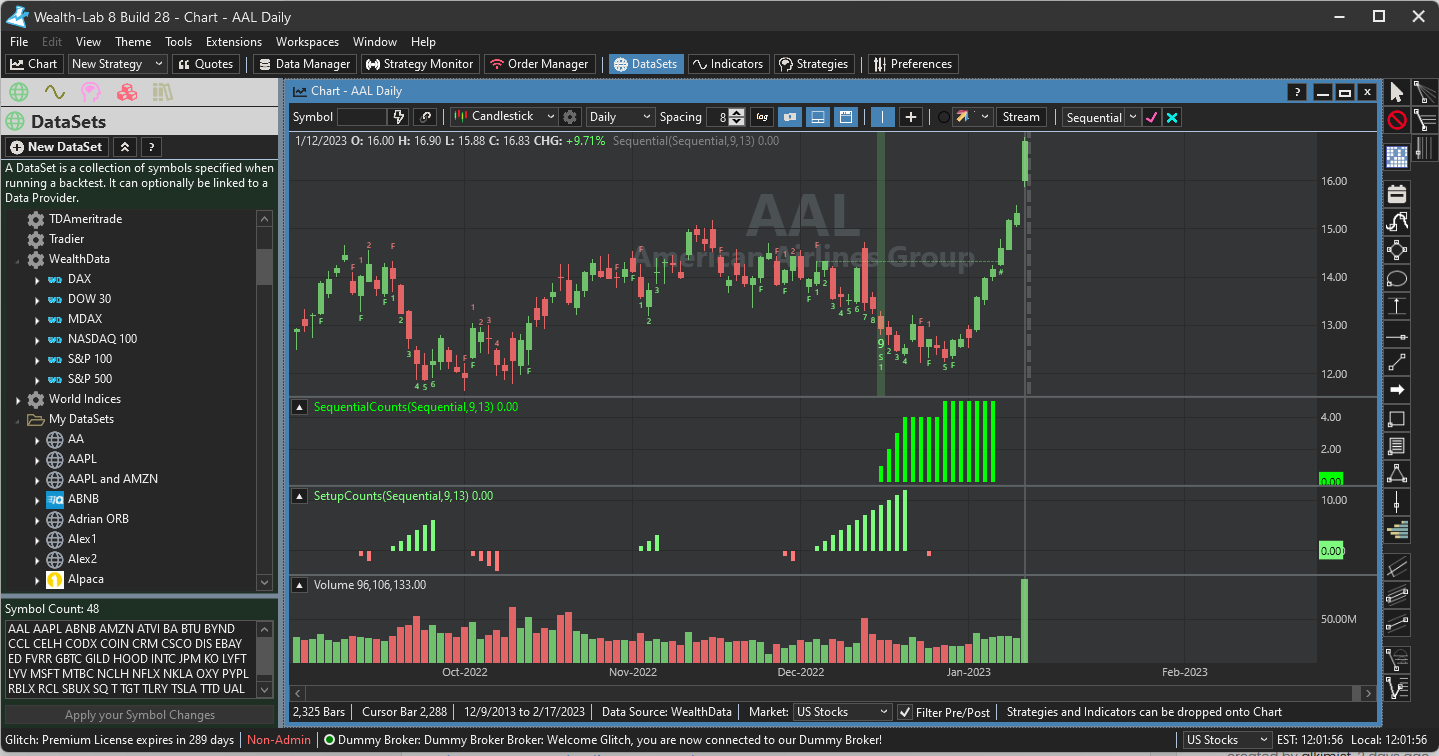
Task: Open the Candlestick chart style dropdown
Action: (504, 117)
